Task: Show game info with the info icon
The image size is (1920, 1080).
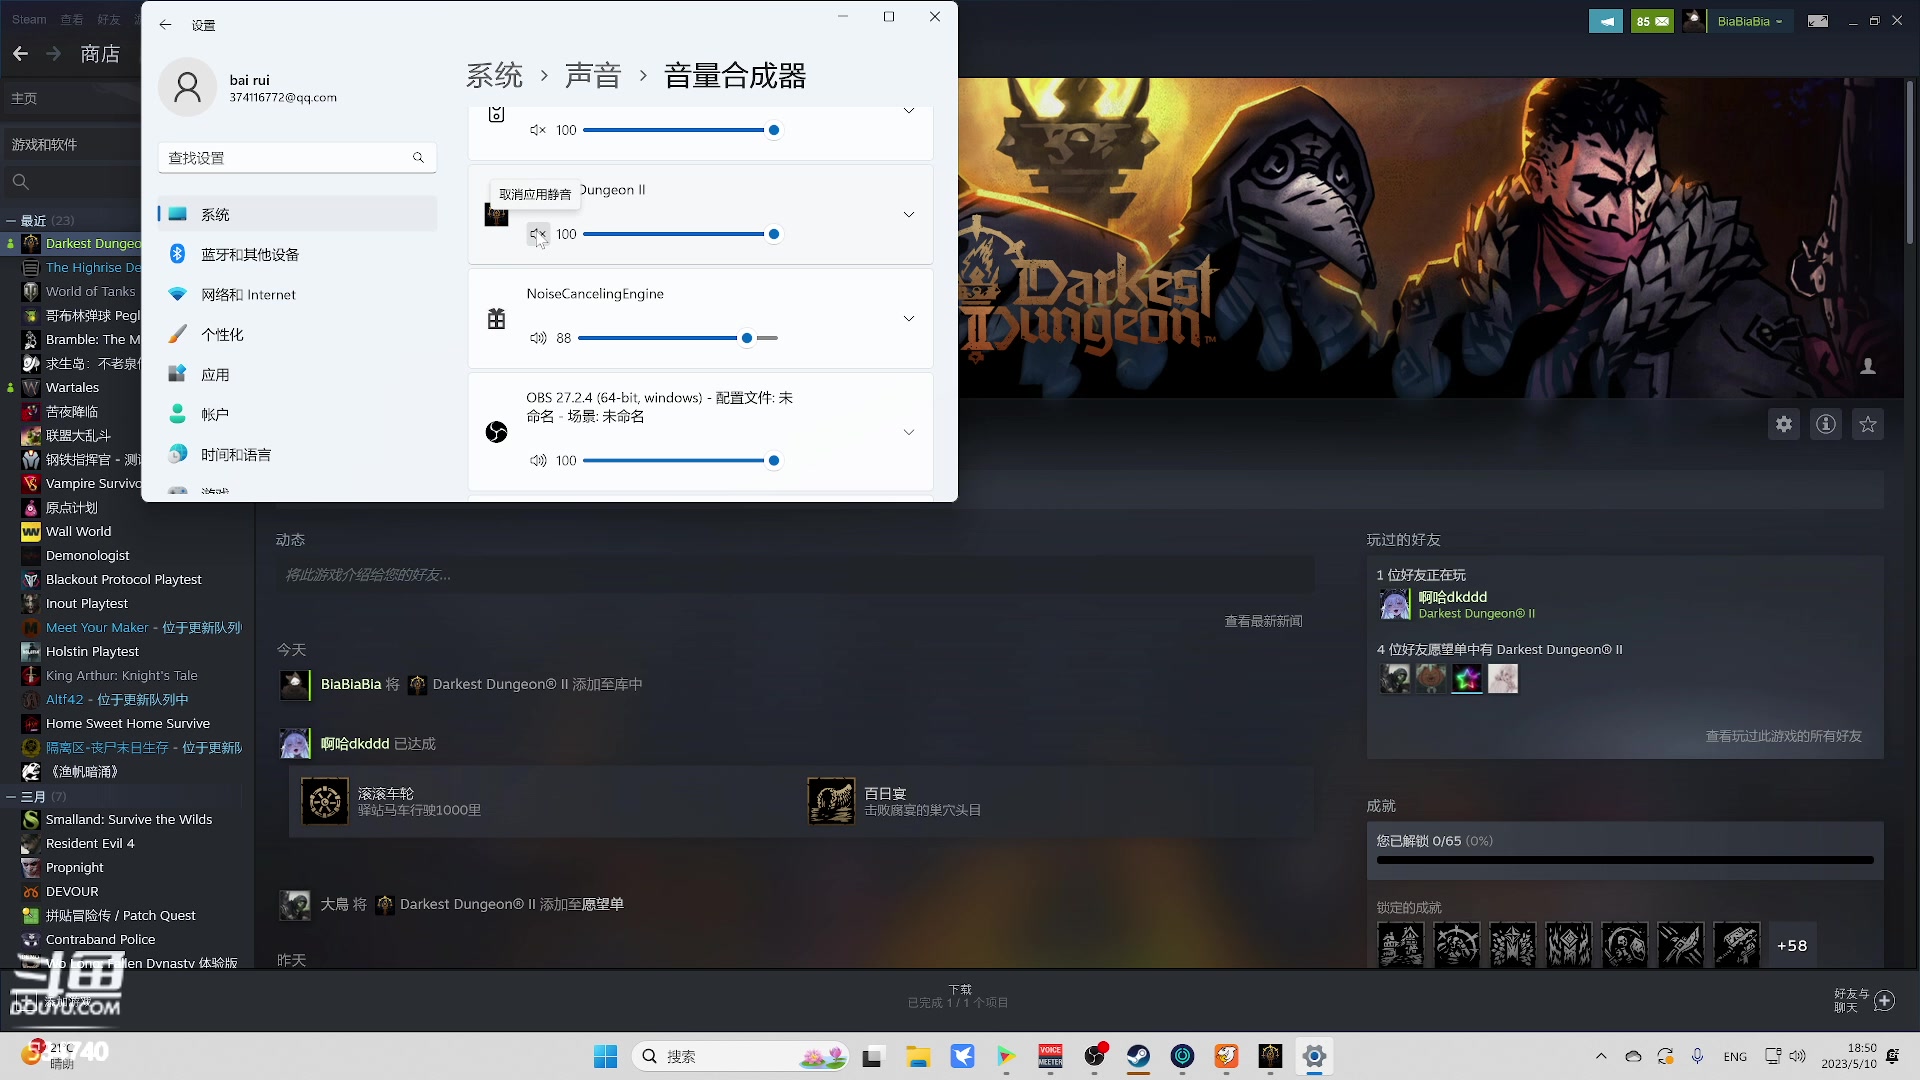Action: [x=1826, y=424]
